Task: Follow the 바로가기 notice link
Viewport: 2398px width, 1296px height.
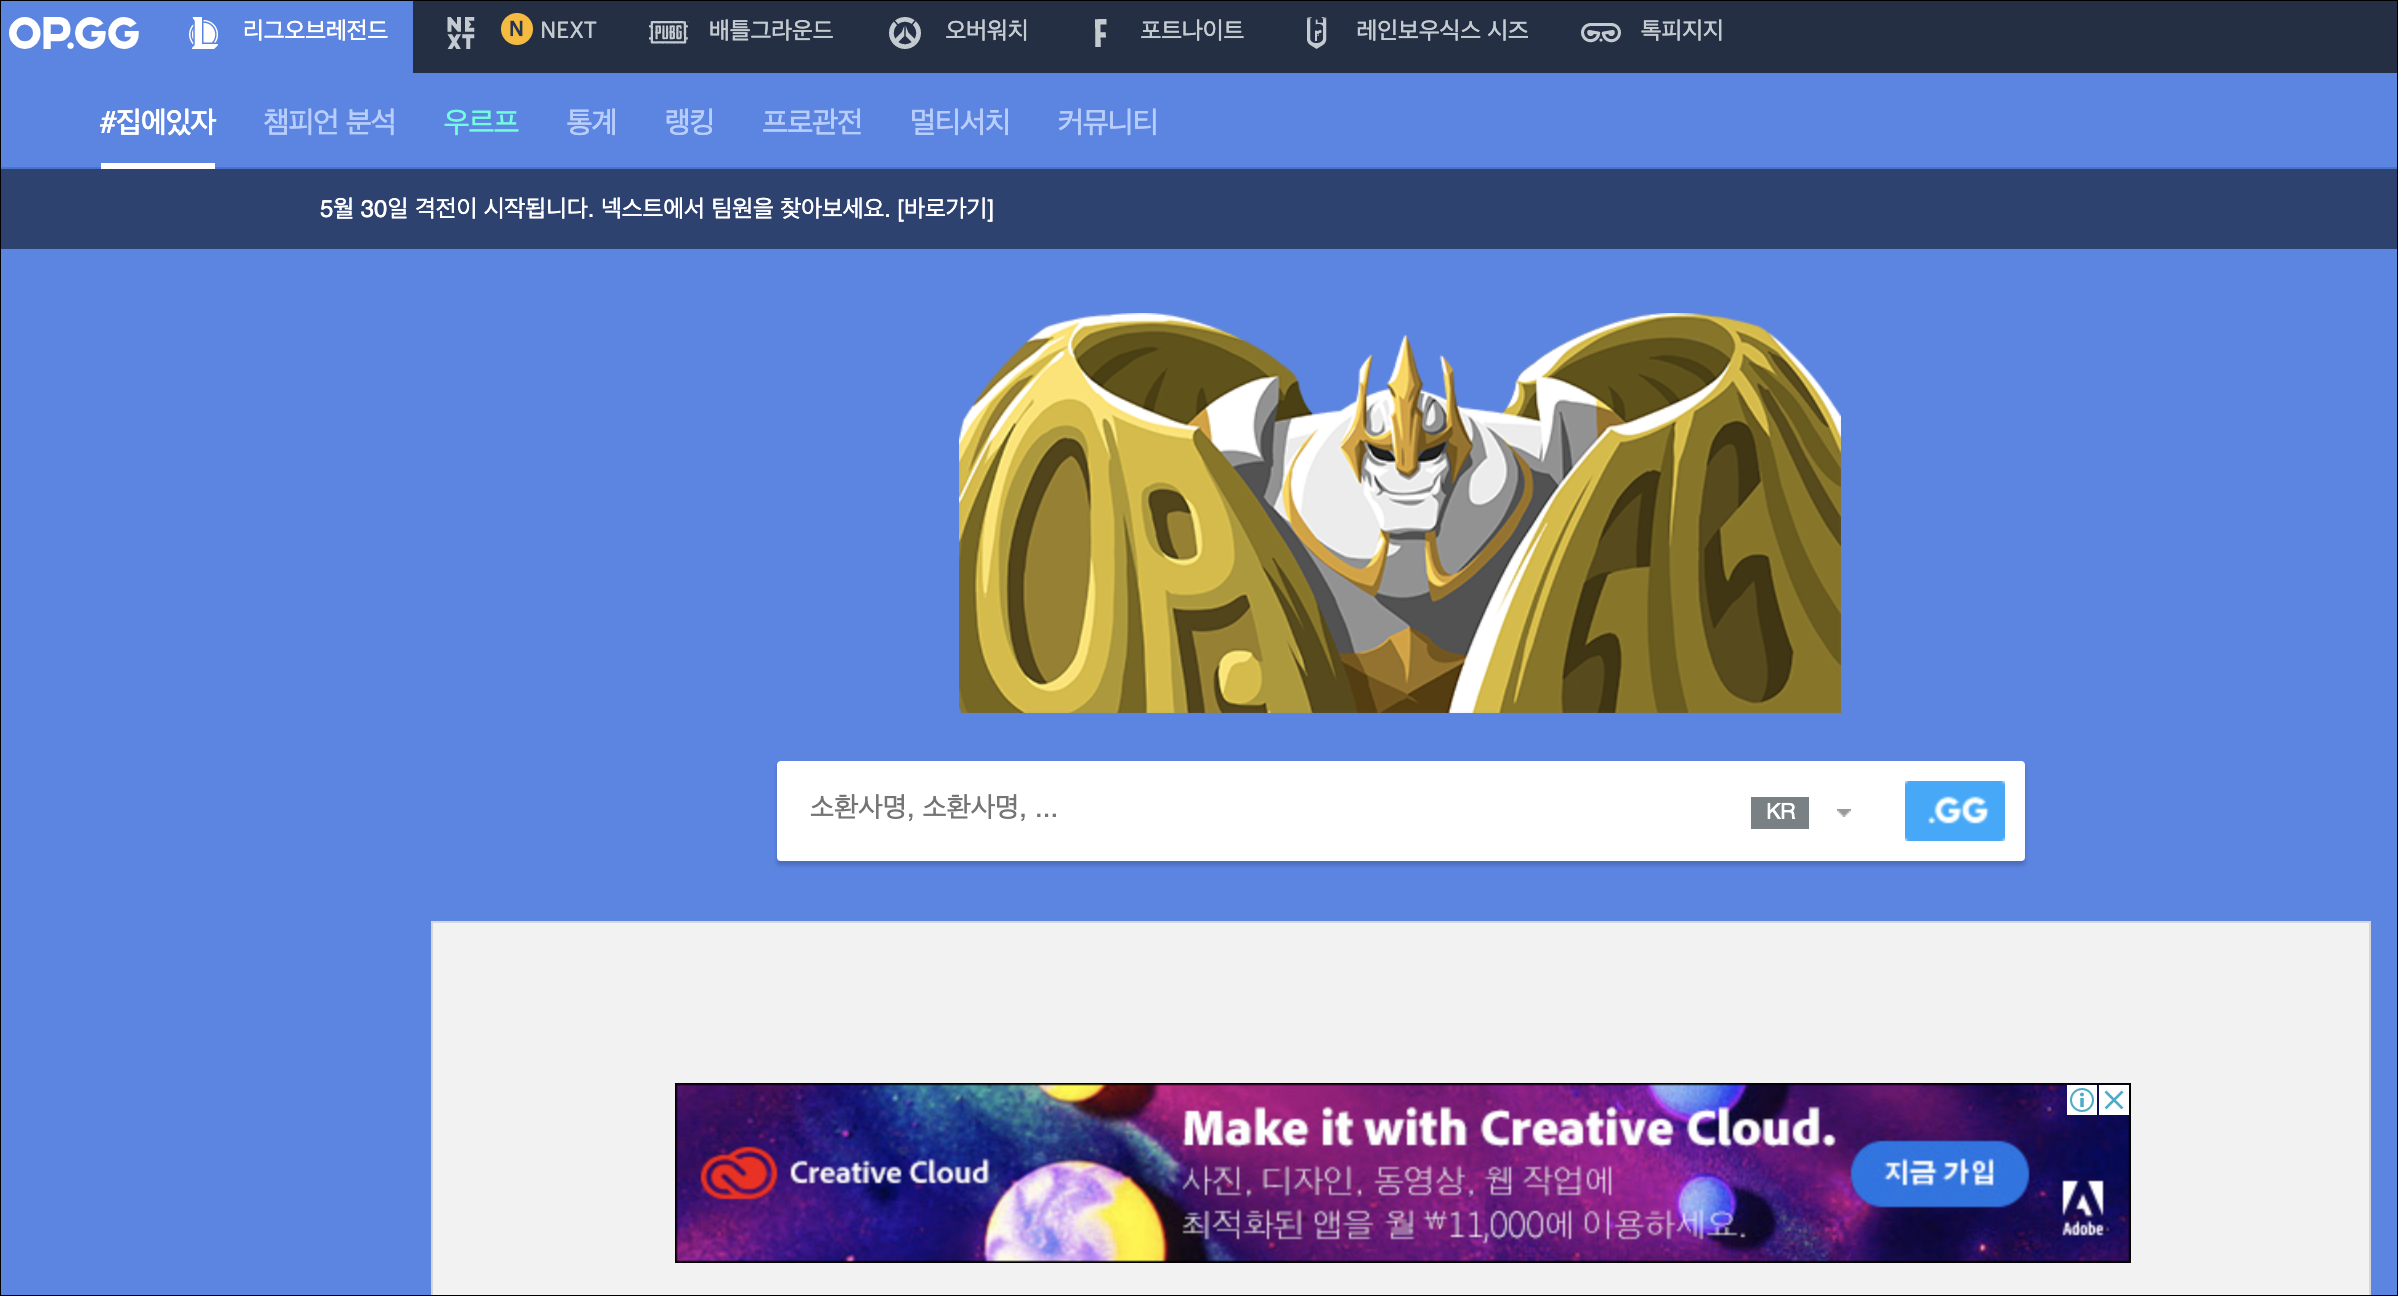Action: pyautogui.click(x=945, y=208)
